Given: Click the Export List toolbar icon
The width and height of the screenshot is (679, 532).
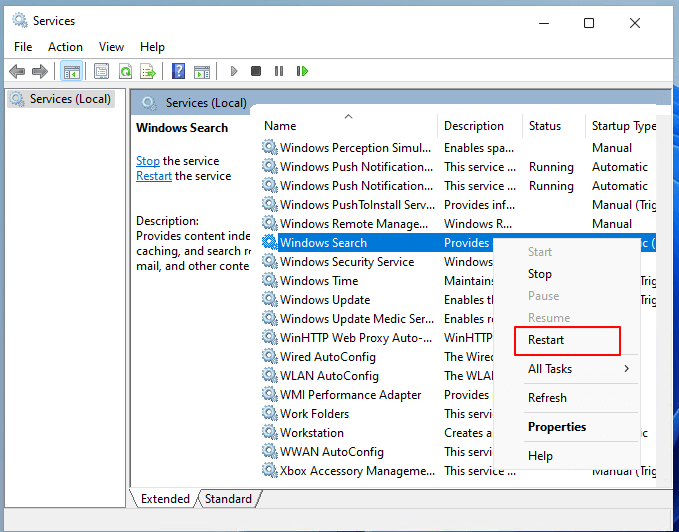Looking at the screenshot, I should click(148, 71).
